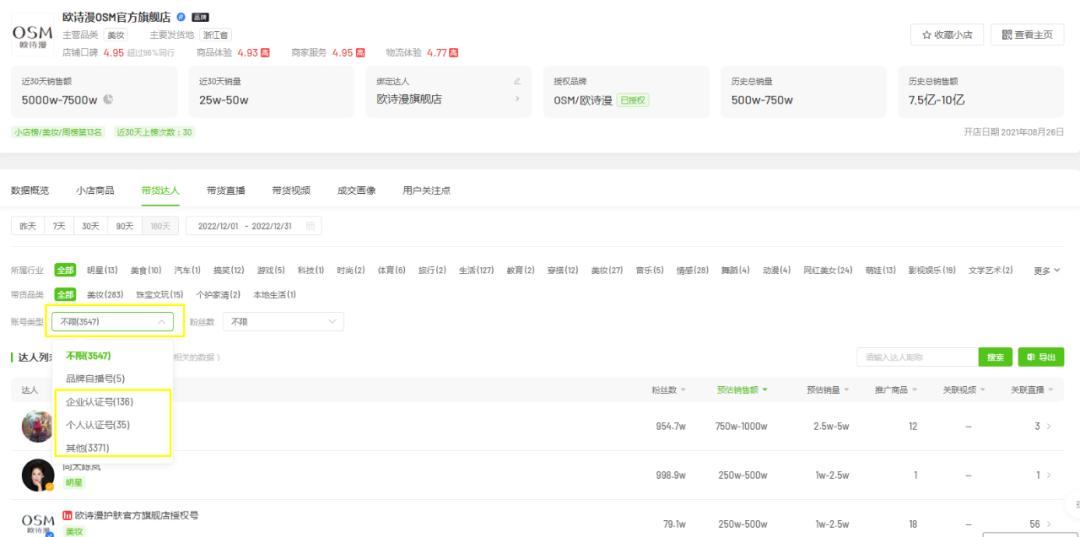Click the sort arrow on 粉丝数 column
Image resolution: width=1080 pixels, height=537 pixels.
684,390
